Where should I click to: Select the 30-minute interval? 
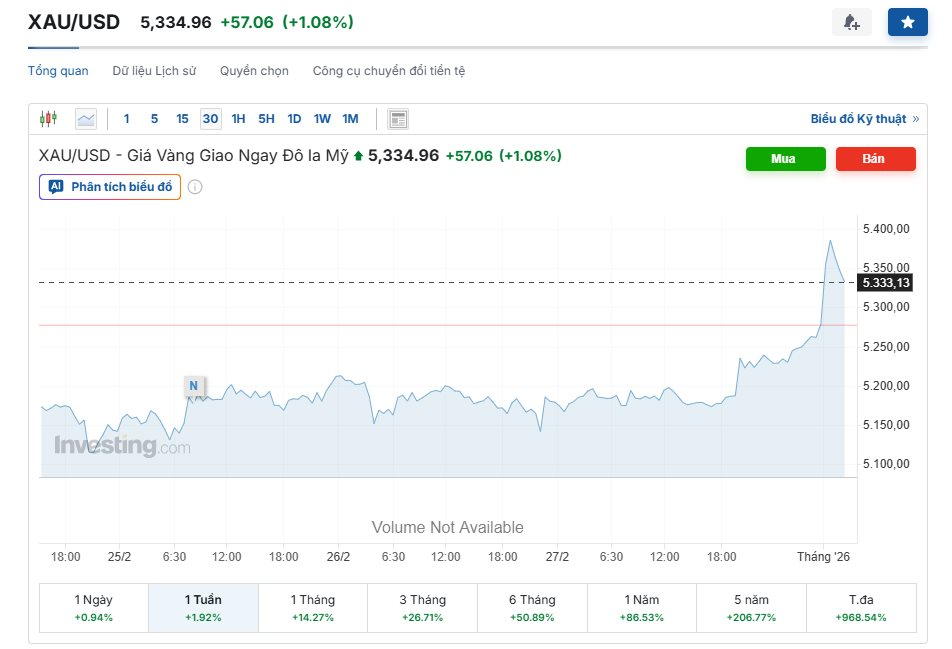click(x=210, y=119)
